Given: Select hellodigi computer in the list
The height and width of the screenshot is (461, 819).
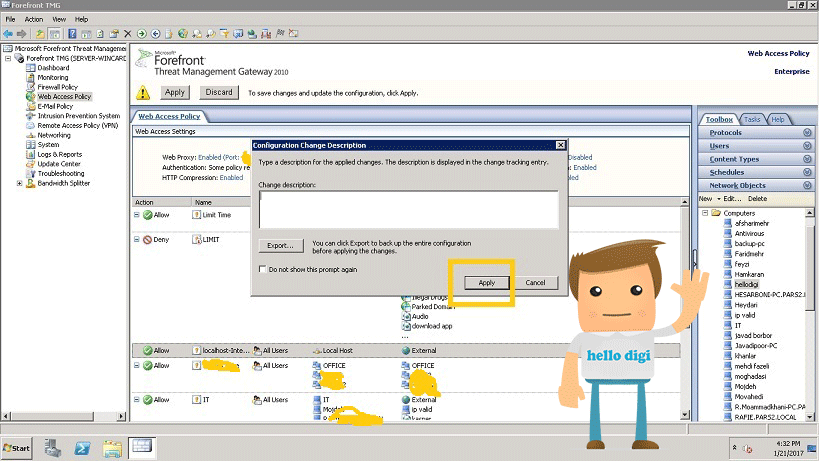Looking at the screenshot, I should (746, 285).
